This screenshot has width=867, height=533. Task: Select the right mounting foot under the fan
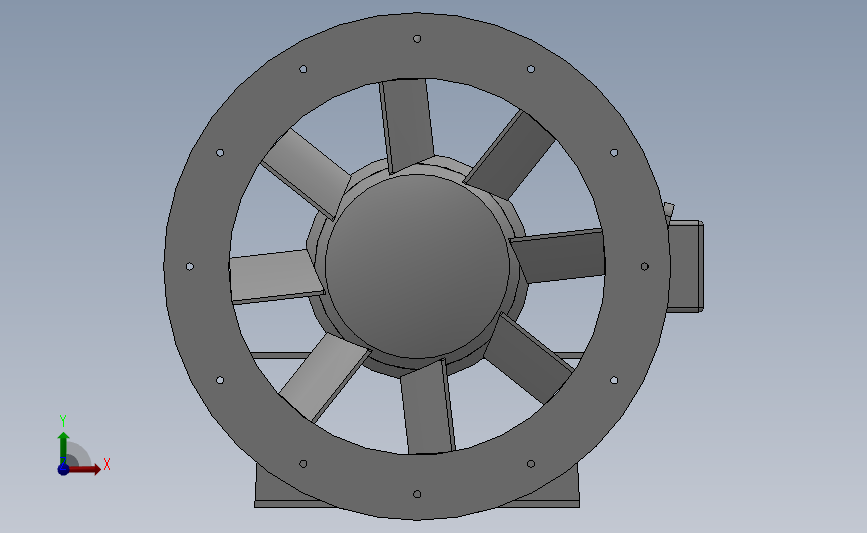558,492
